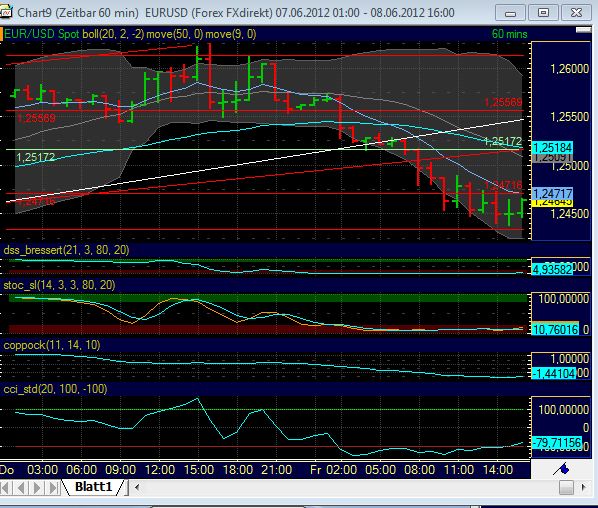
Task: Click the 100,00000 label on the CCI scale
Action: 563,410
